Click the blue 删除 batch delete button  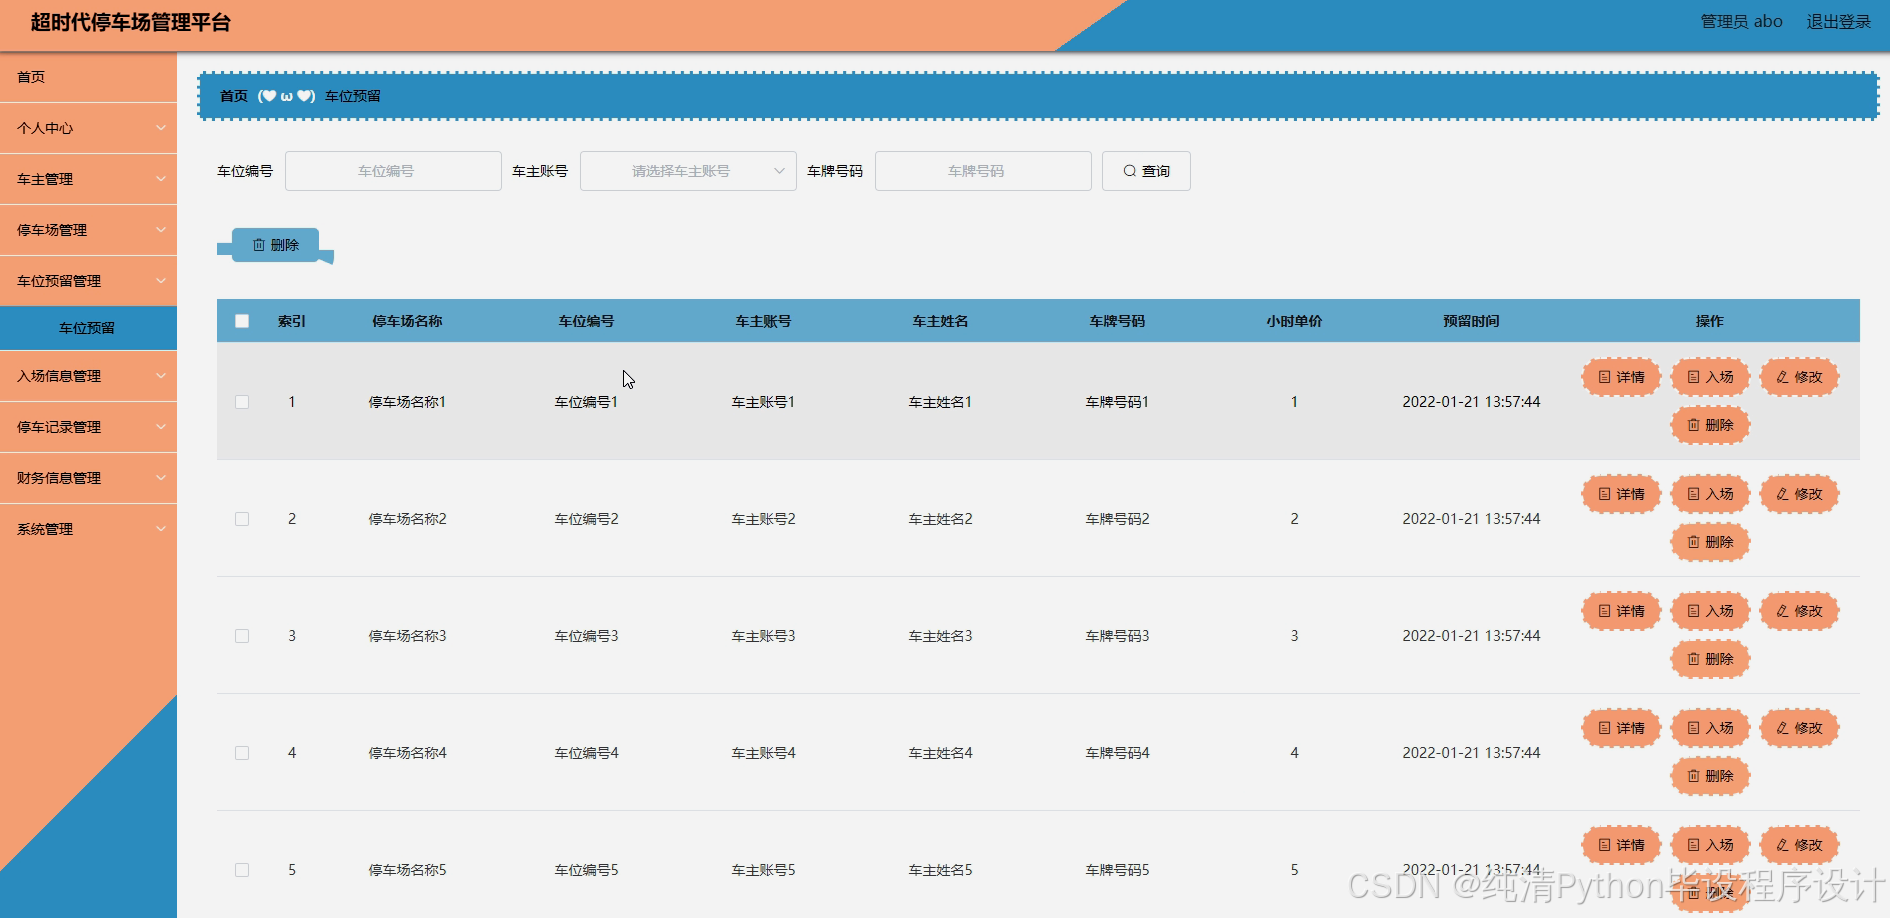pyautogui.click(x=276, y=245)
